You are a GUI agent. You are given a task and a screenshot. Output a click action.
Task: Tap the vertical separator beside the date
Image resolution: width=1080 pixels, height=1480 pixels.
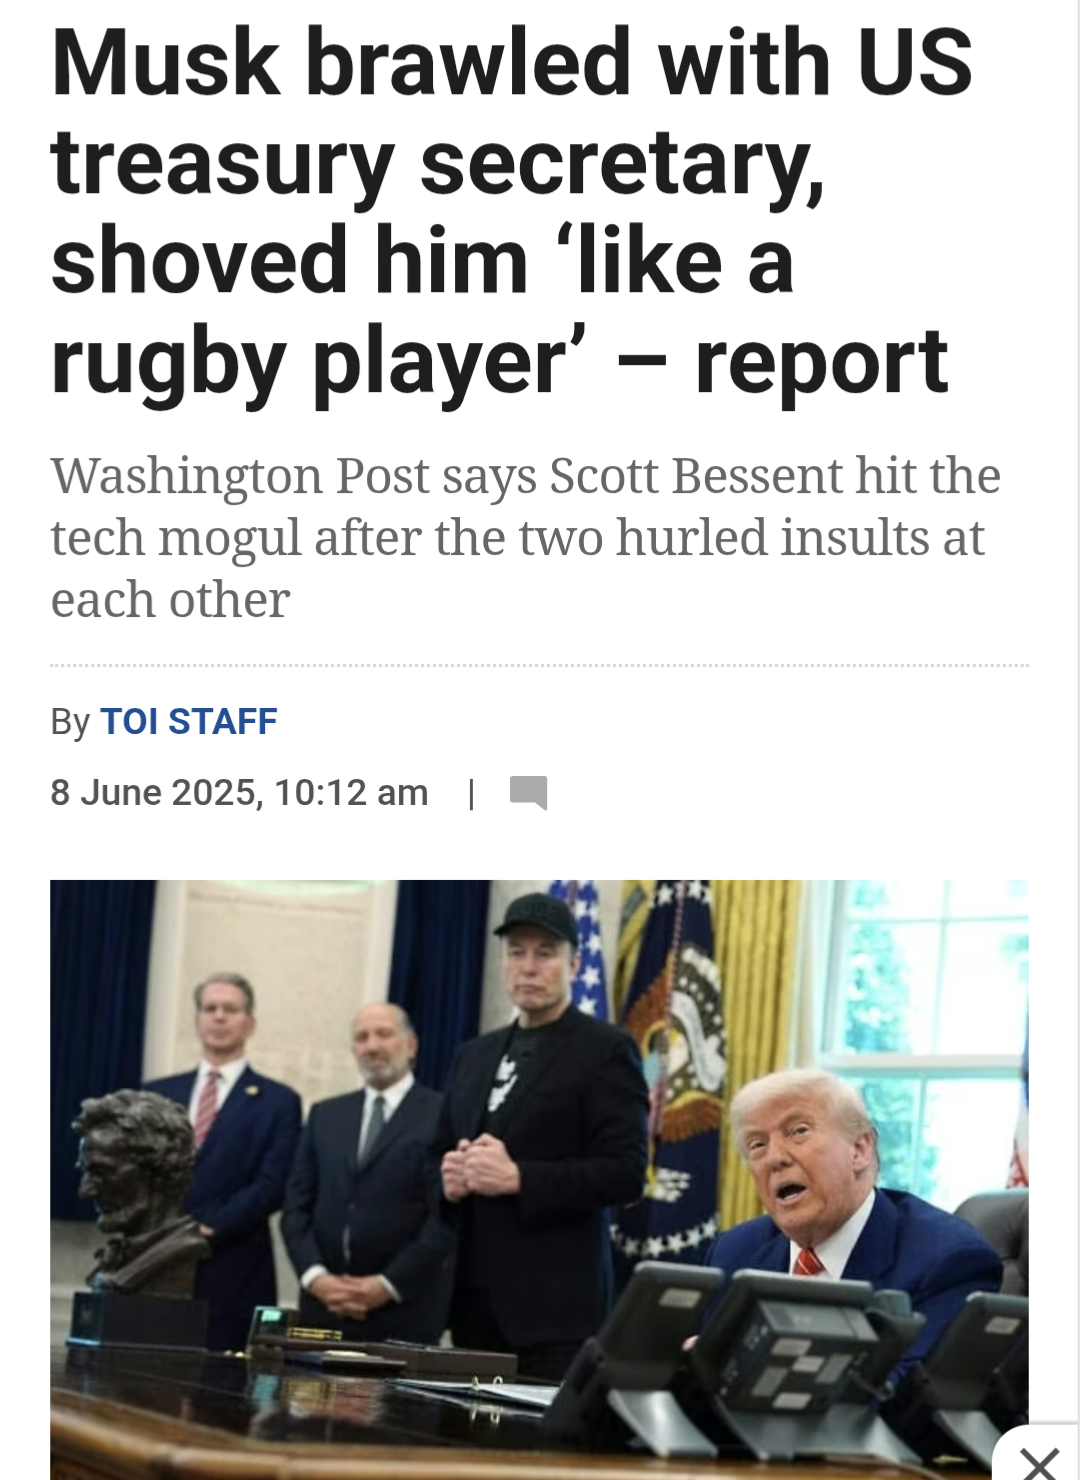click(x=471, y=793)
